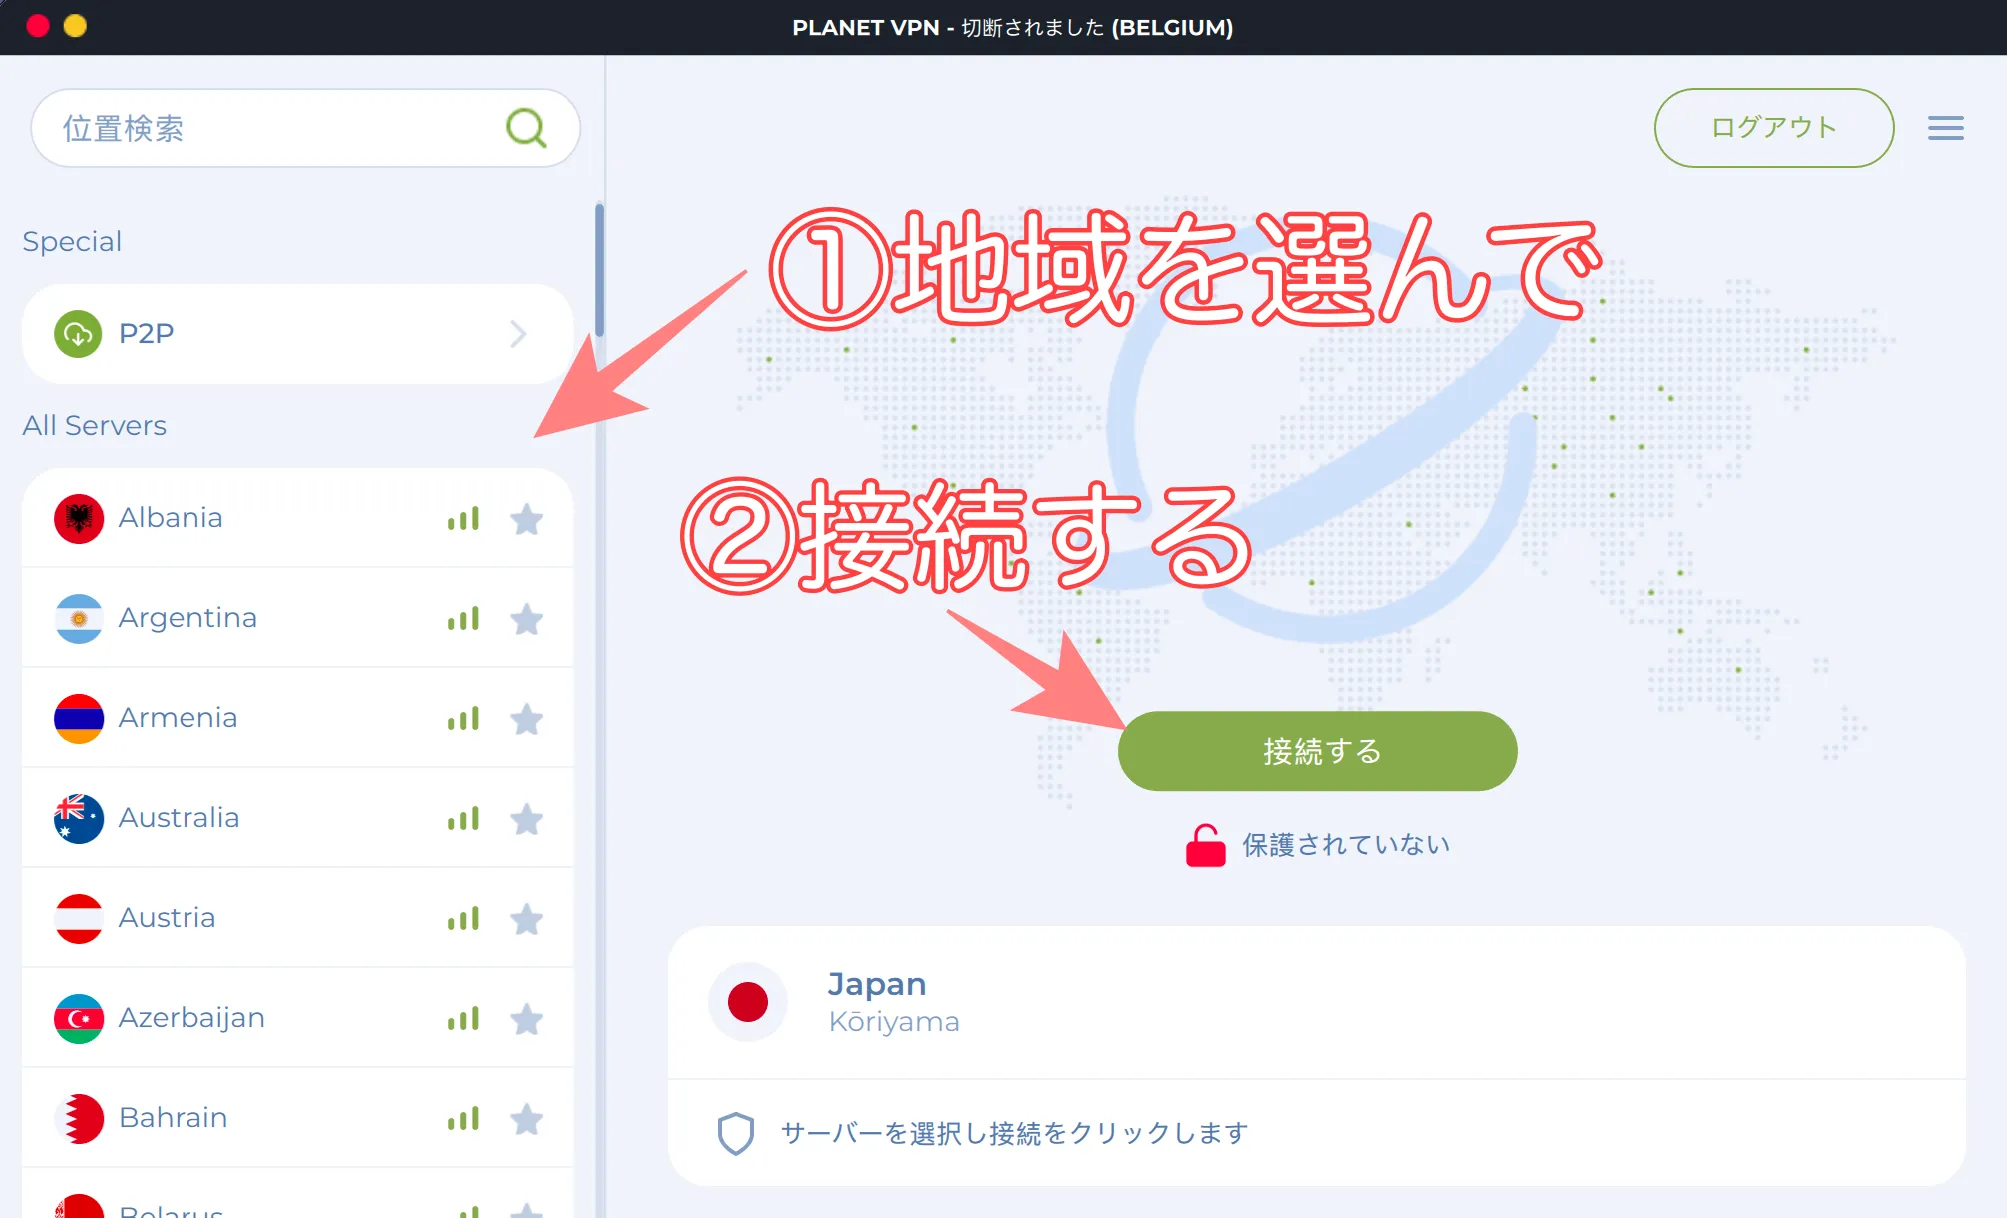
Task: Open the hamburger menu at top right
Action: coord(1945,128)
